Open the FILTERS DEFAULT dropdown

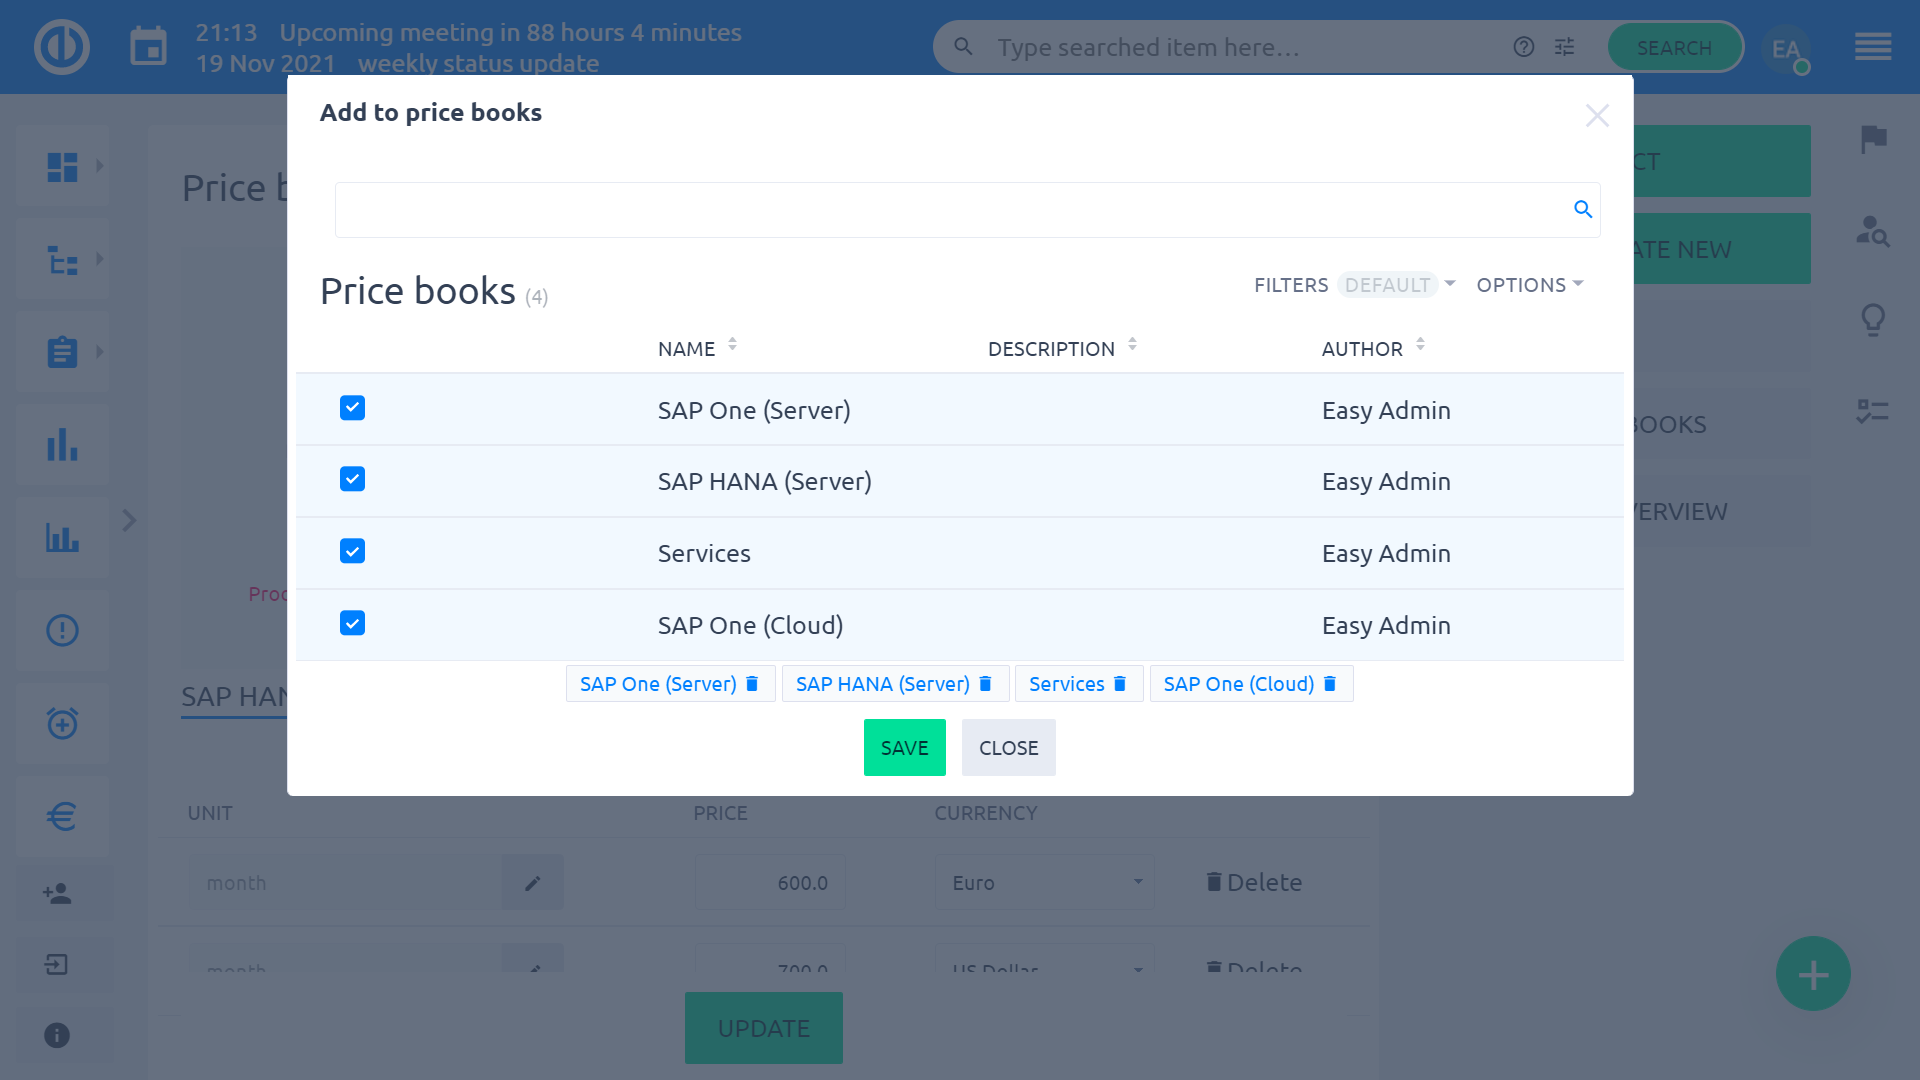pyautogui.click(x=1355, y=285)
